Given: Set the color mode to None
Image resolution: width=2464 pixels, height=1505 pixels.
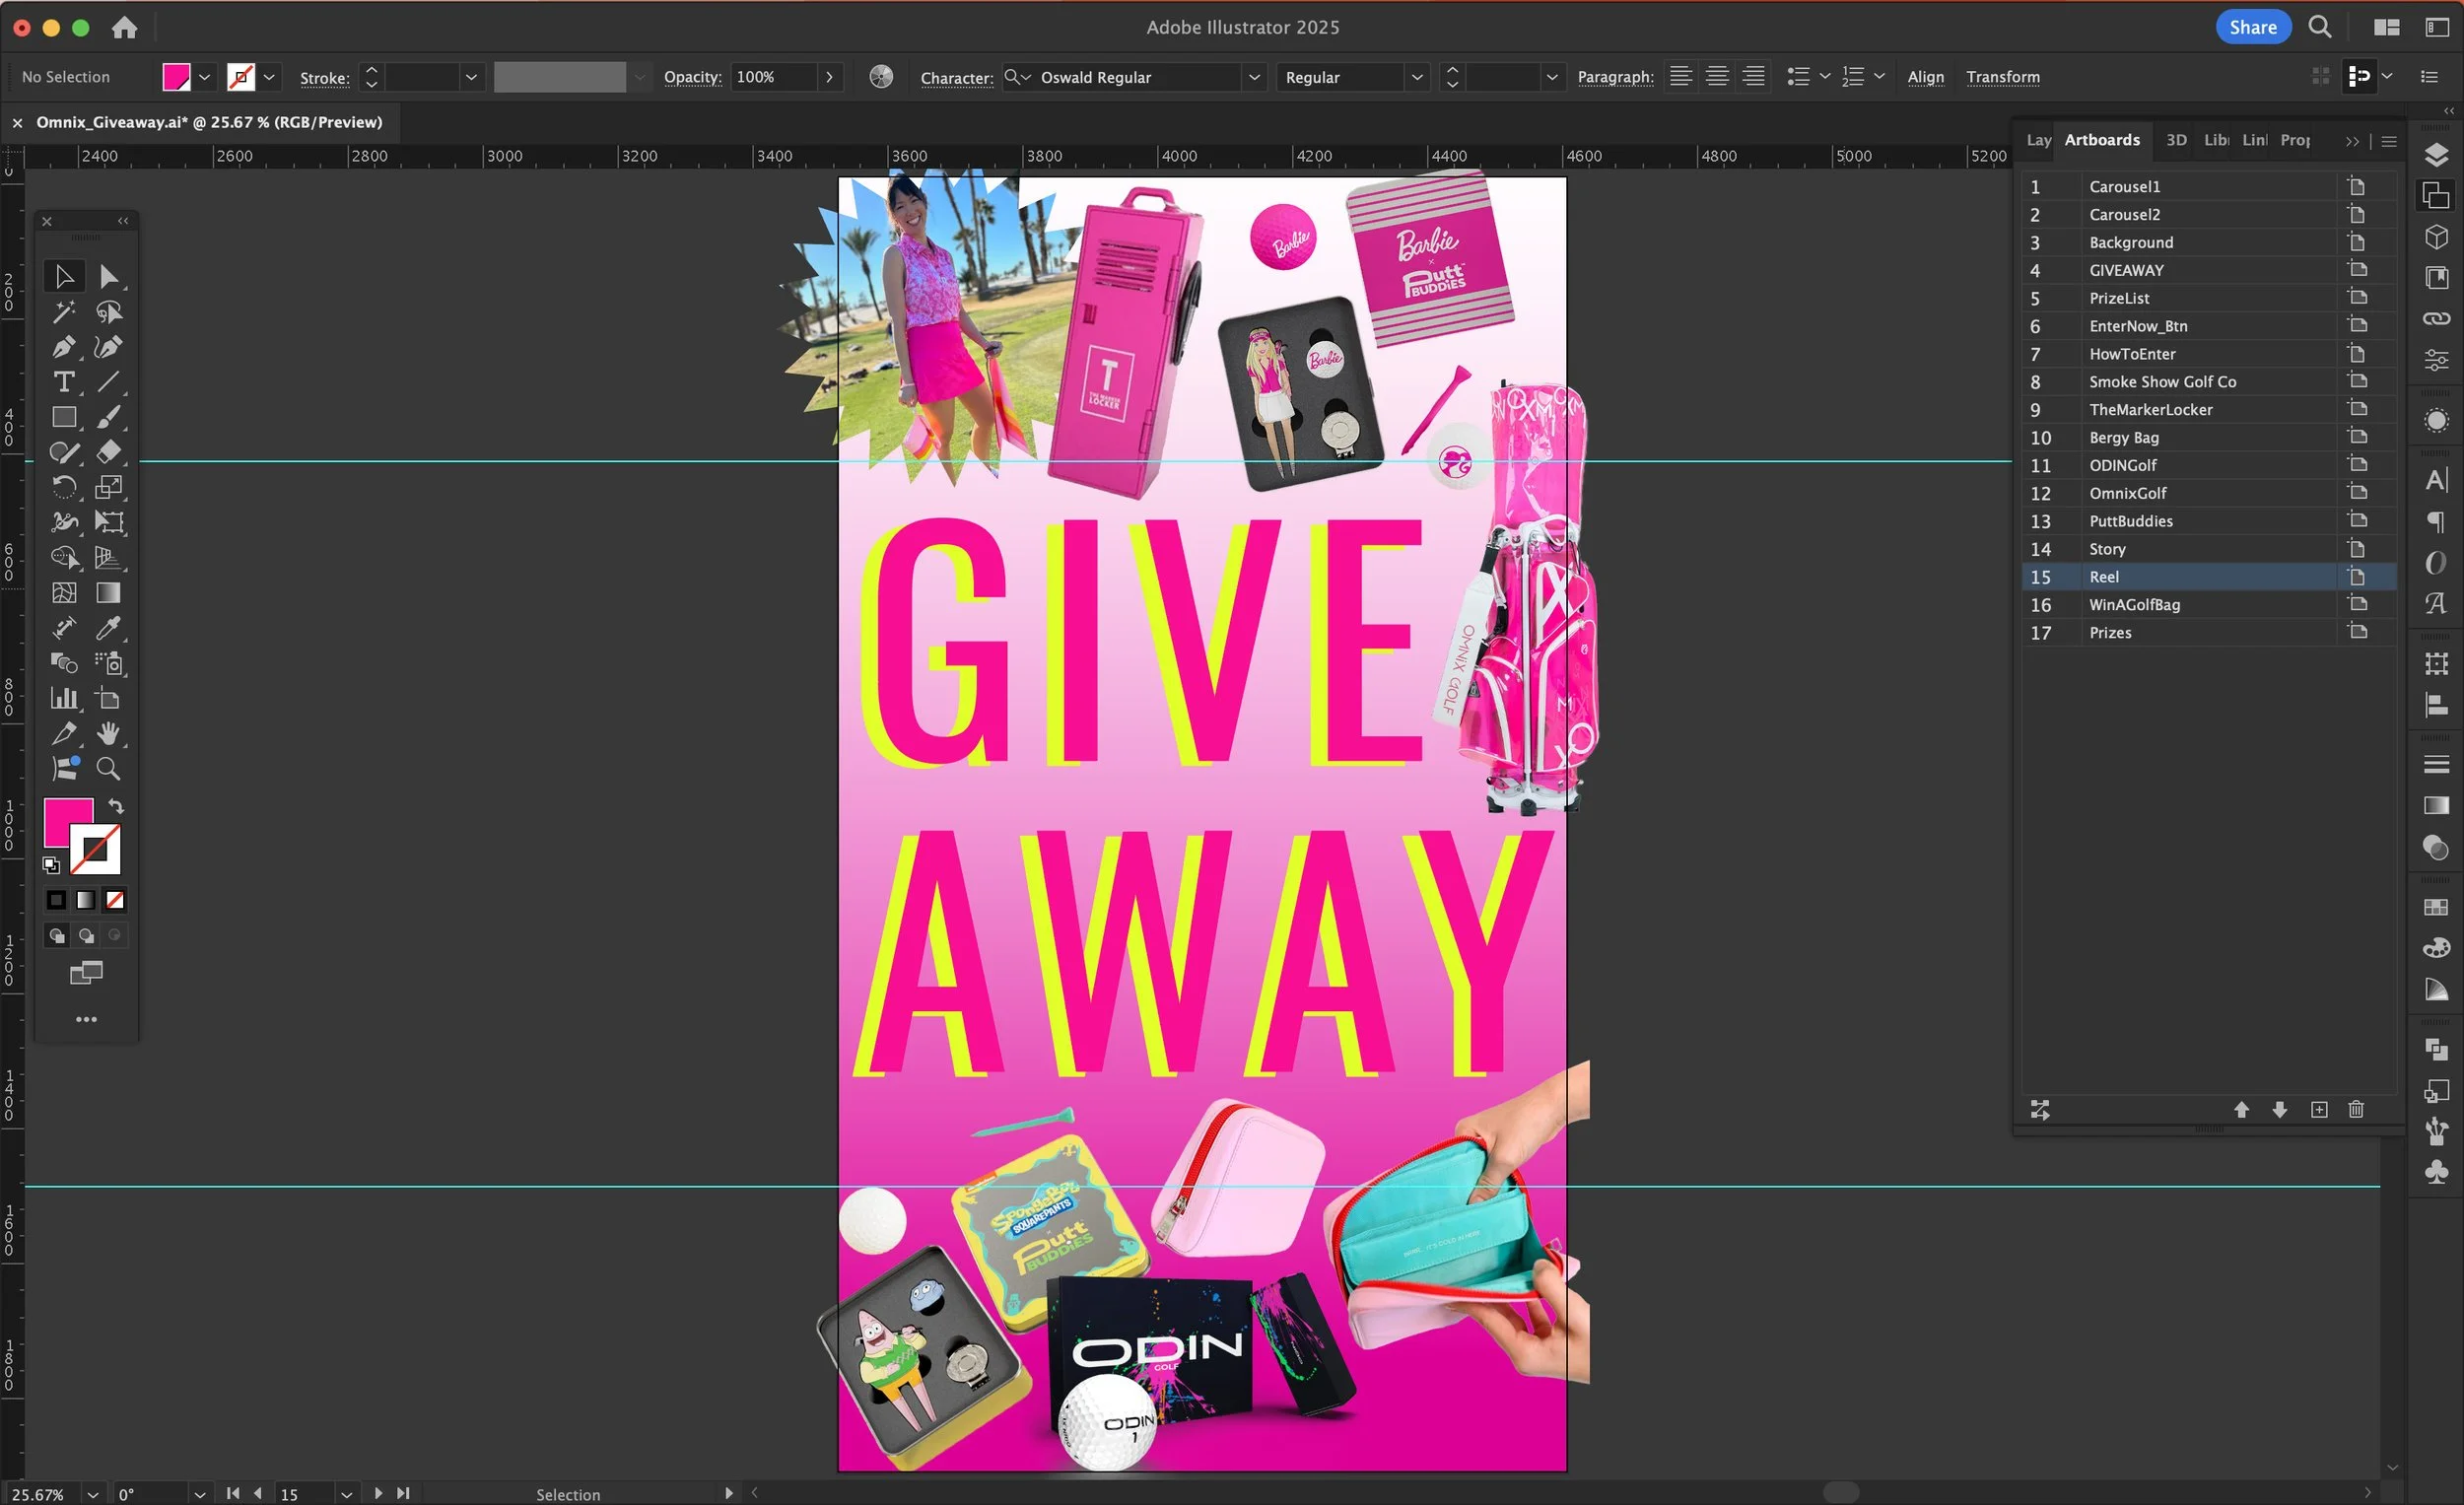Looking at the screenshot, I should [115, 900].
